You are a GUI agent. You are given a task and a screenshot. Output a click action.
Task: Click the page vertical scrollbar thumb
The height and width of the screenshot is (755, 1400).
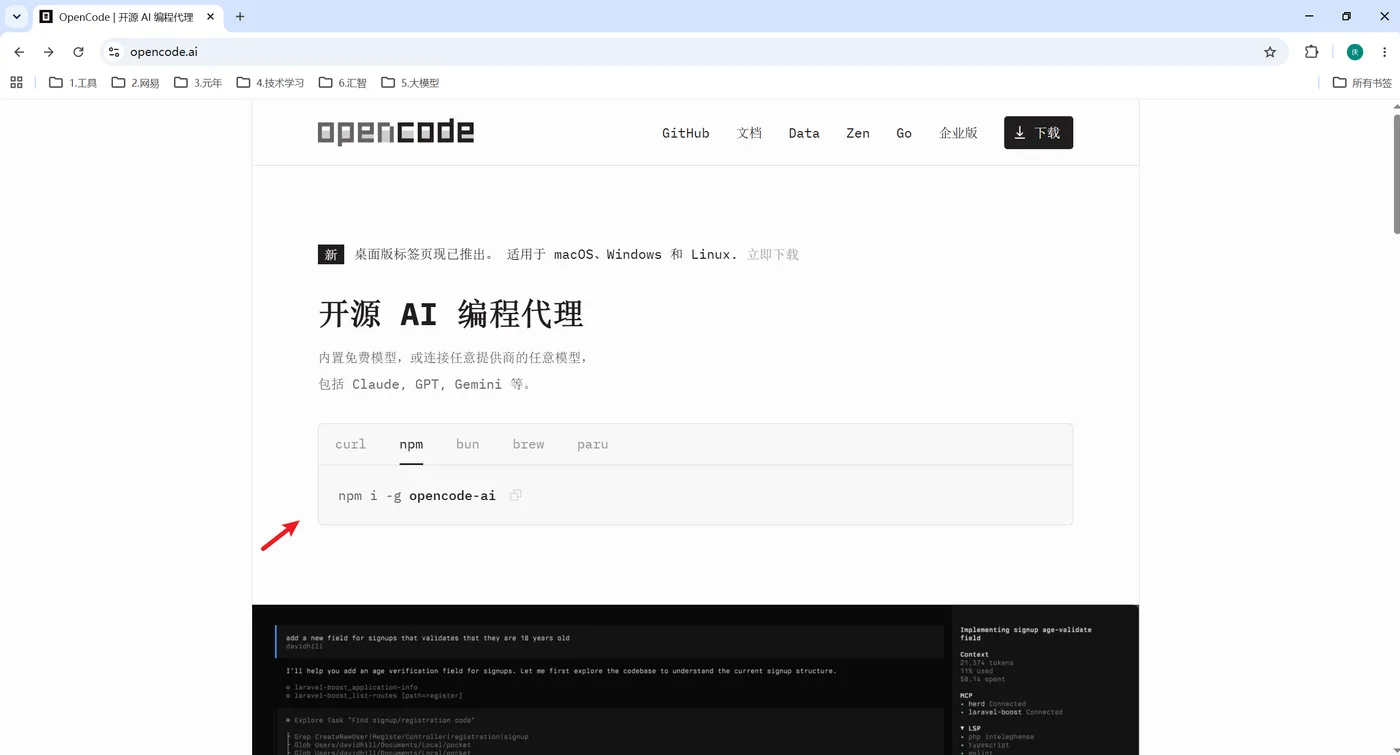pyautogui.click(x=1395, y=173)
